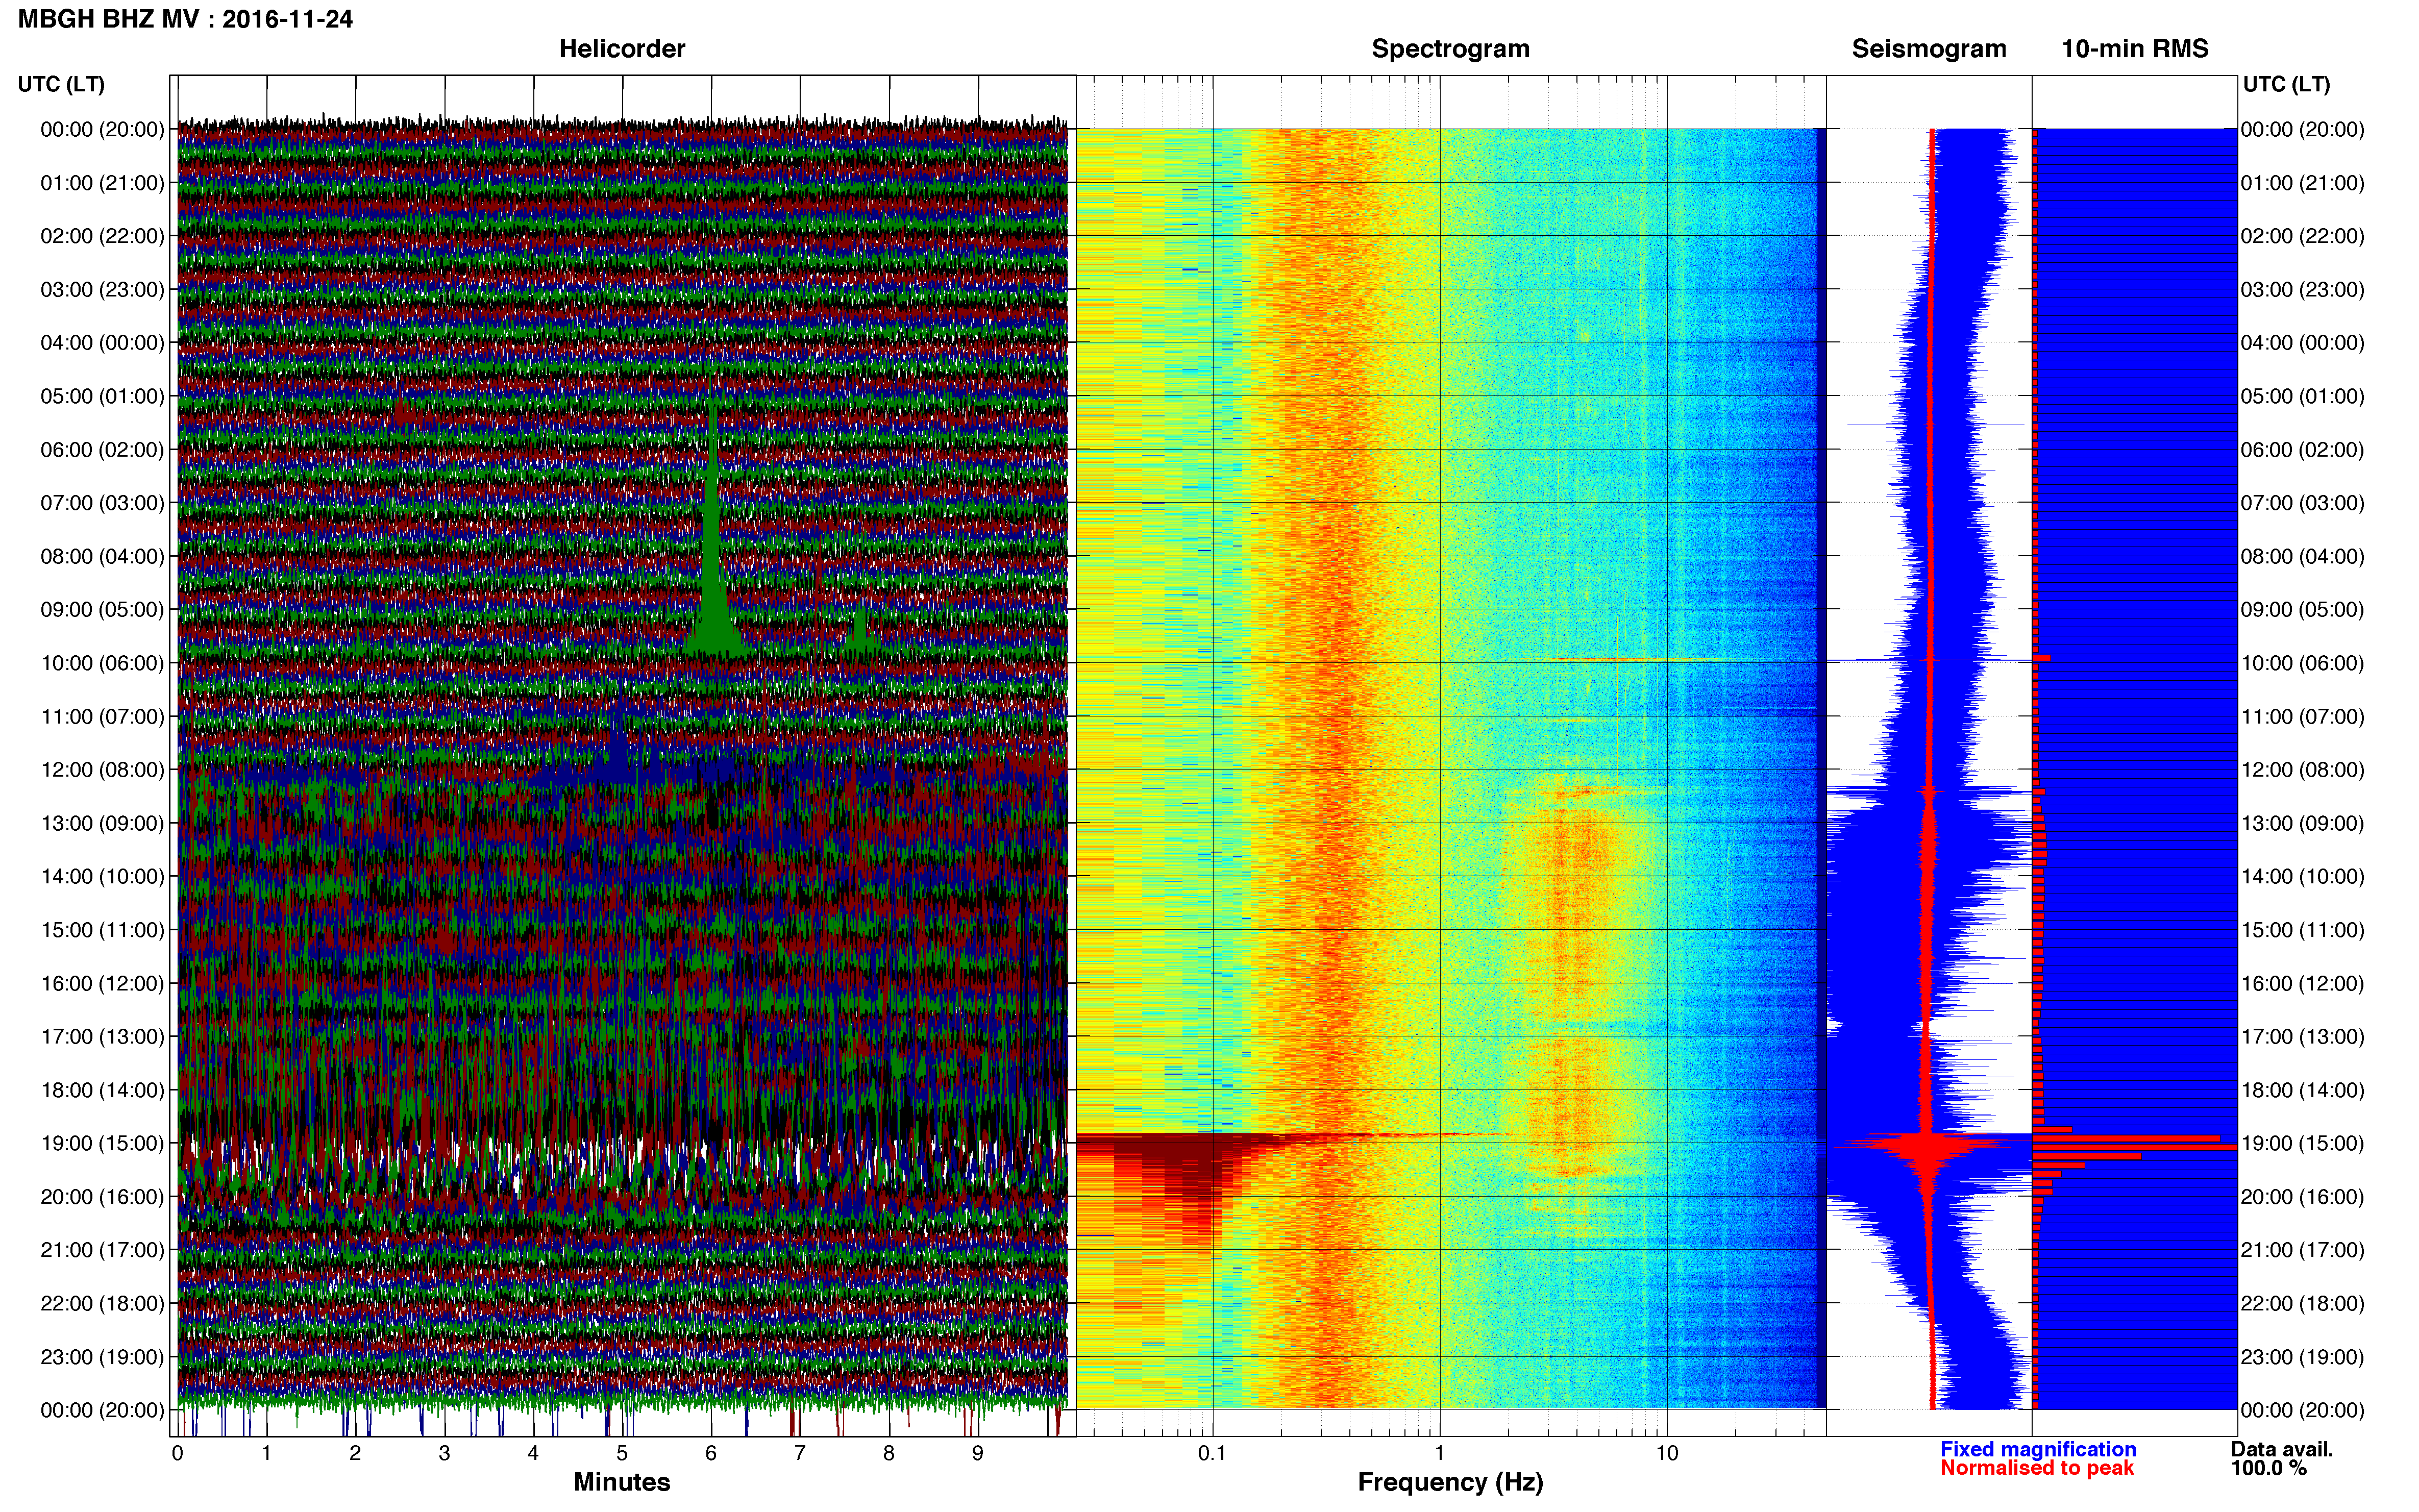Click the '0' tick on the Minutes axis

[x=178, y=1454]
